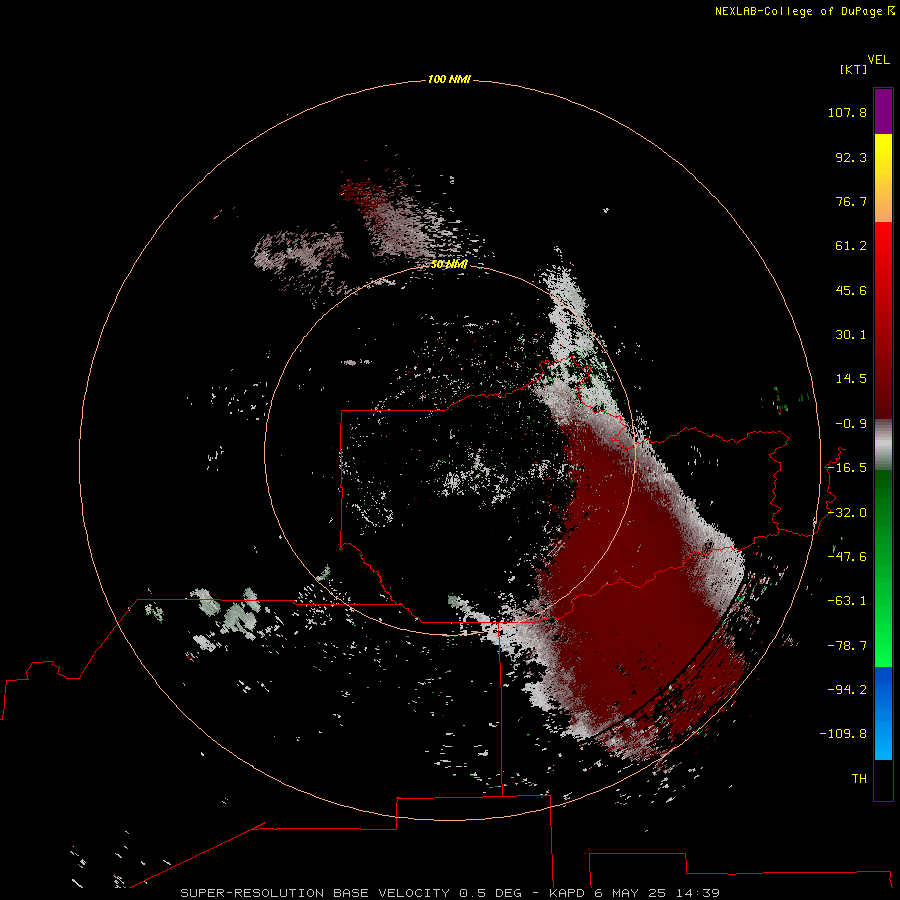Click the -16.5 velocity scale value
The height and width of the screenshot is (900, 900).
pyautogui.click(x=847, y=468)
